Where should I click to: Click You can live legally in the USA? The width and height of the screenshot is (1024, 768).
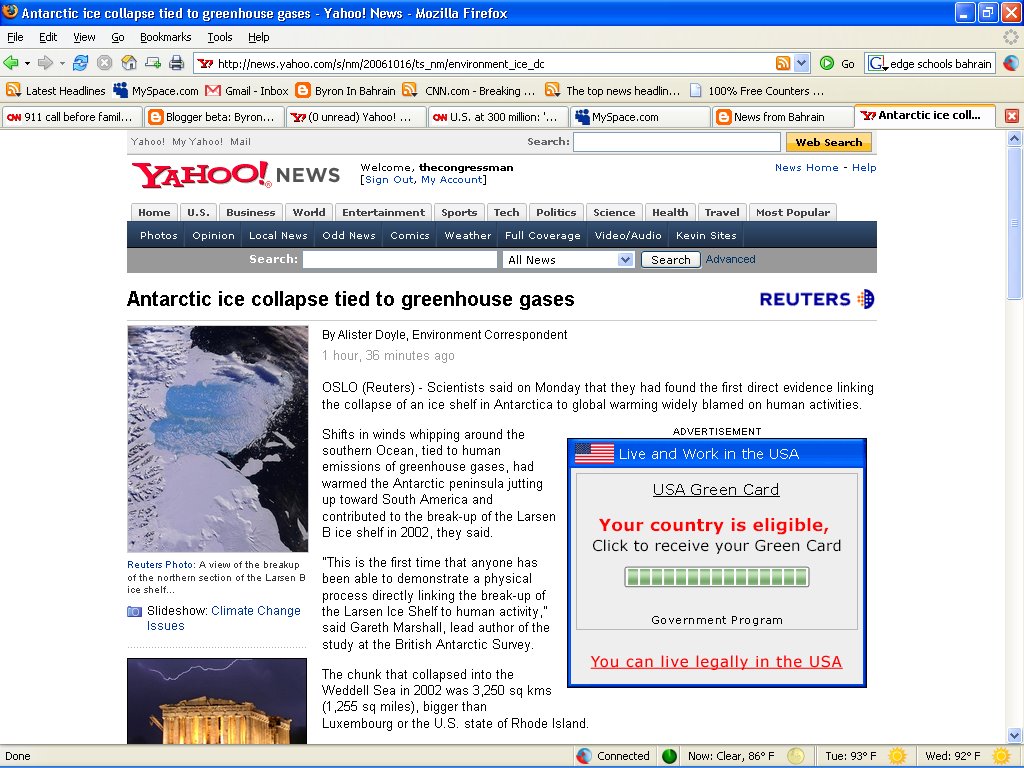pos(716,662)
